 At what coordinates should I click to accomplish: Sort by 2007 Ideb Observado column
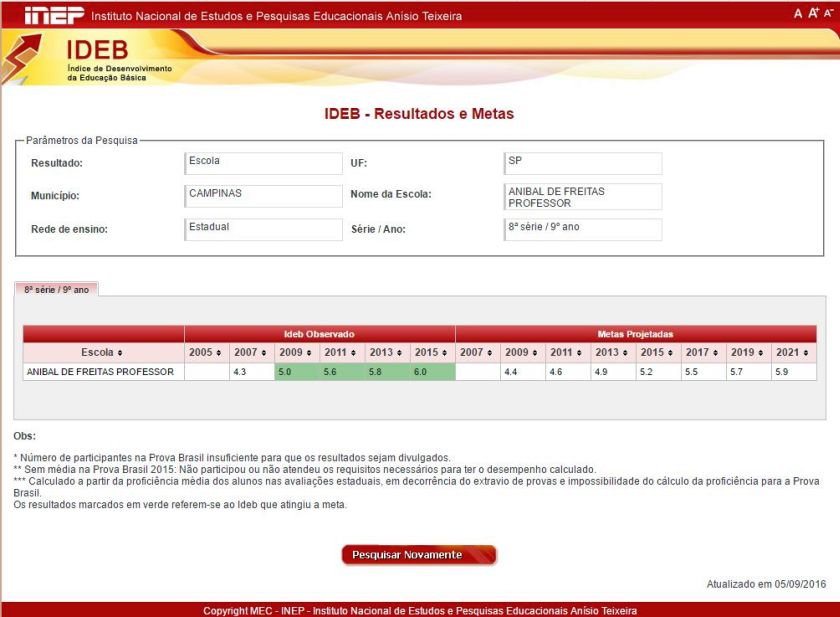pos(251,352)
